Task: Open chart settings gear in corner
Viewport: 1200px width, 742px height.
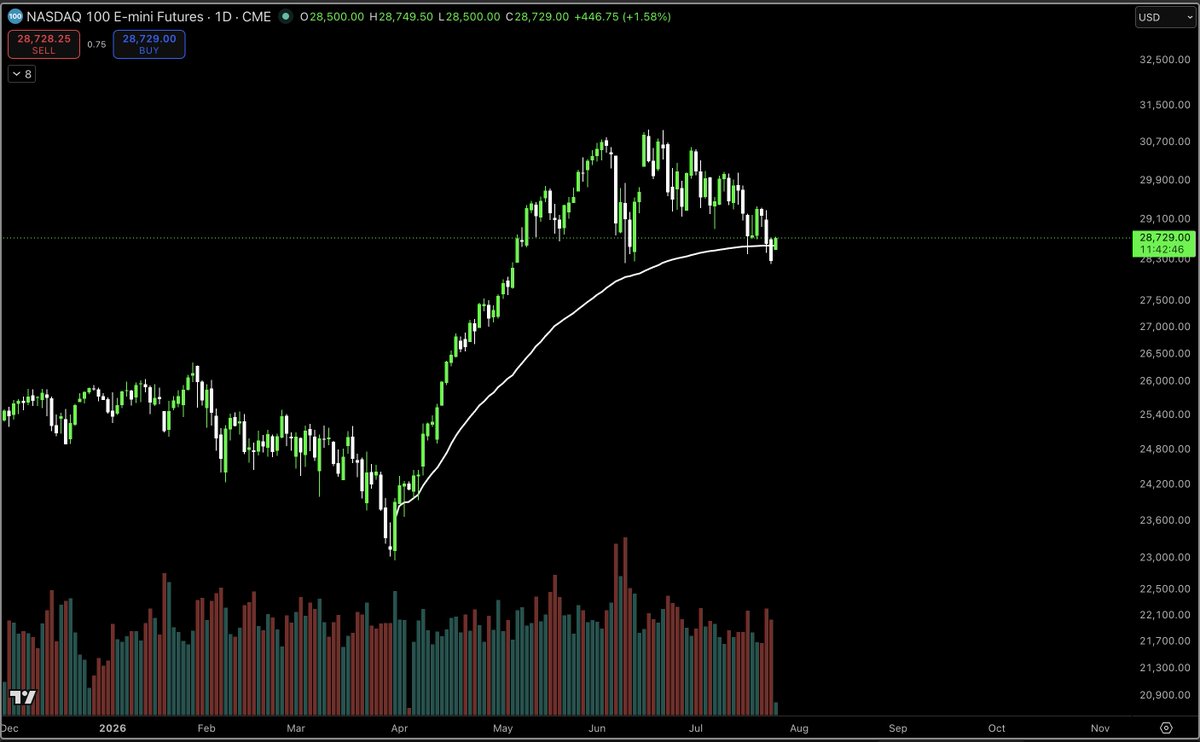Action: (x=1166, y=728)
